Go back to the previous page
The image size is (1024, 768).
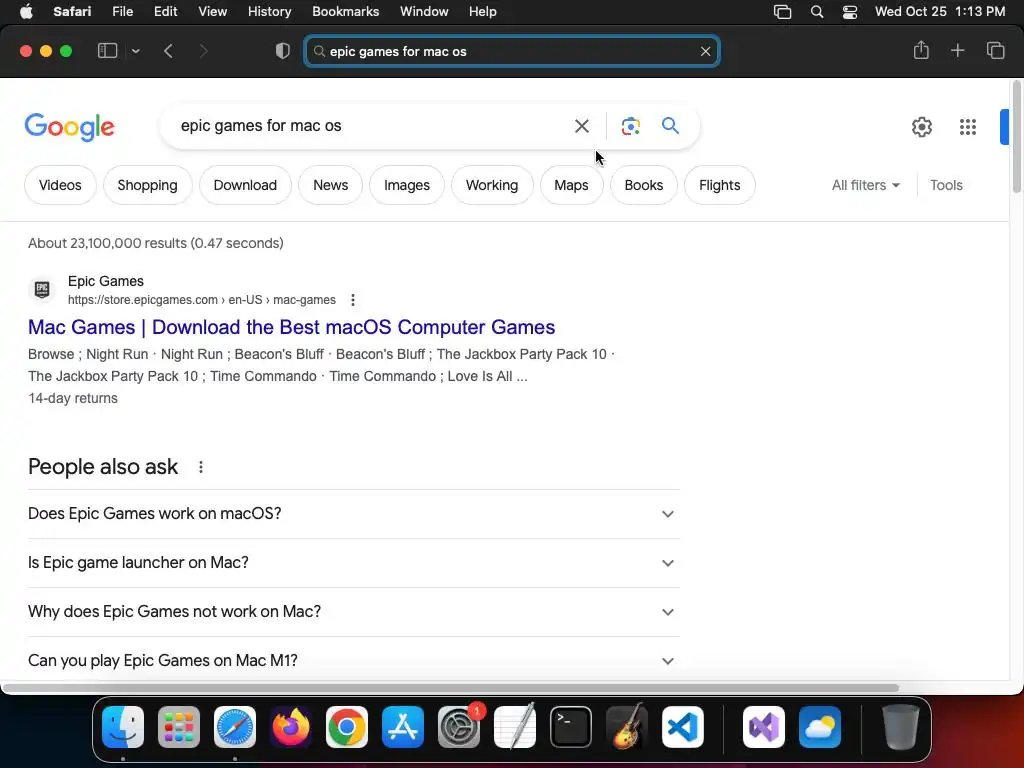(168, 51)
